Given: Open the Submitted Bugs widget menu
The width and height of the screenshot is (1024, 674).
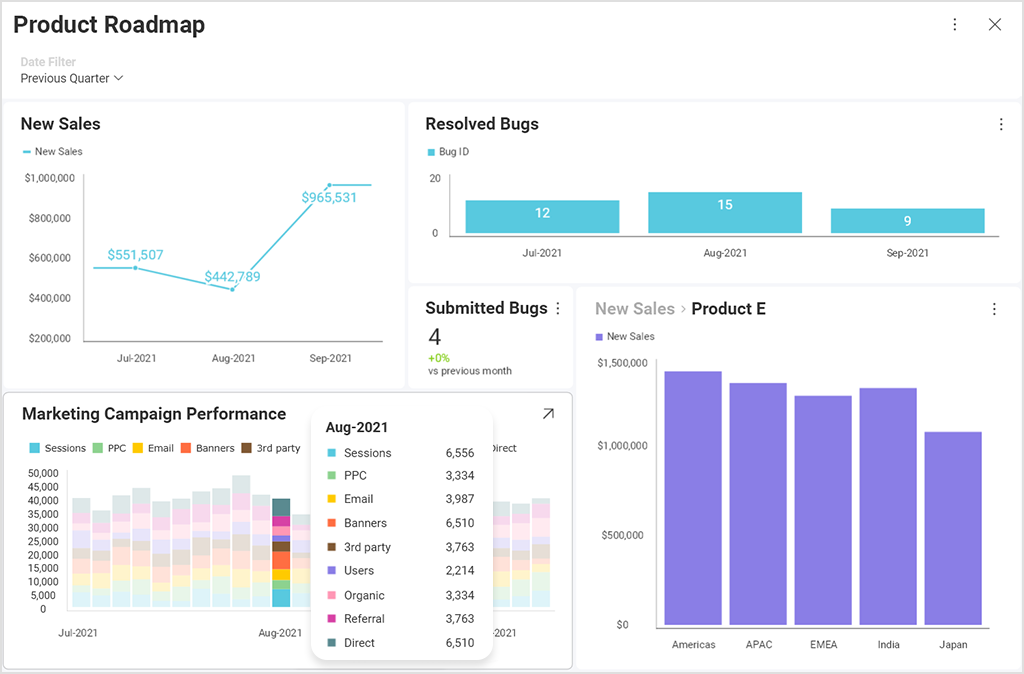Looking at the screenshot, I should (557, 308).
